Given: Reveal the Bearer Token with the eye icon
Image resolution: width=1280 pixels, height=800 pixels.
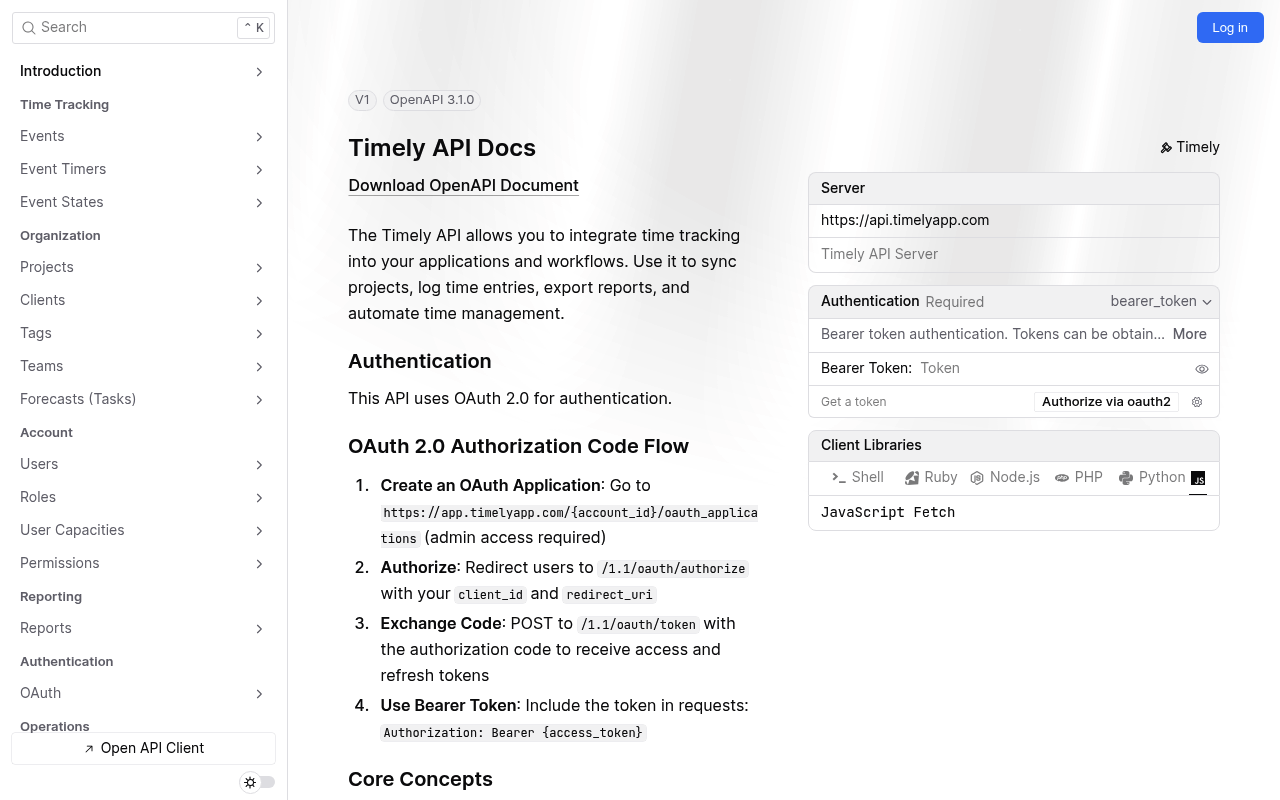Looking at the screenshot, I should point(1202,369).
